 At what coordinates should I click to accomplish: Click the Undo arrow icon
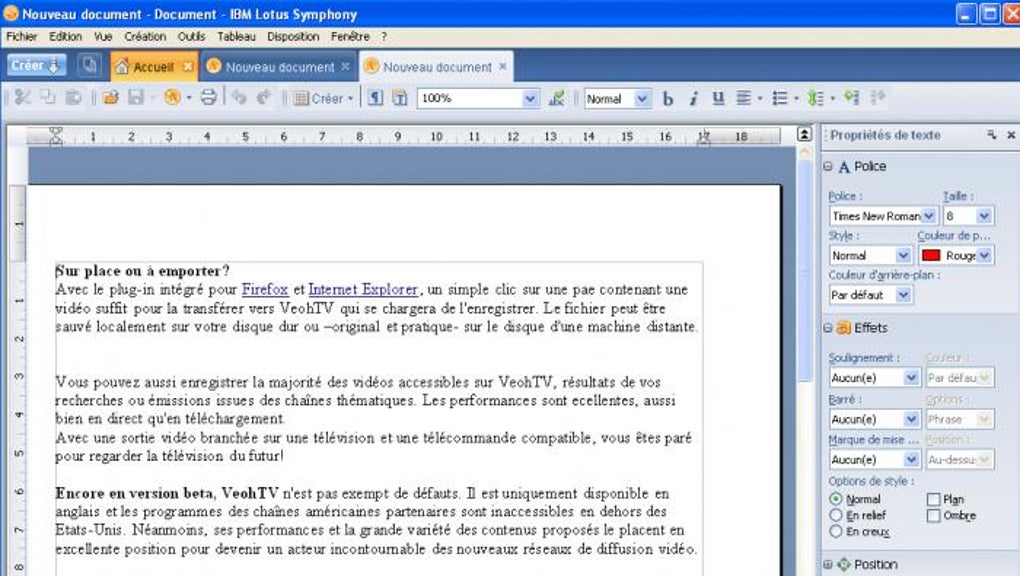pyautogui.click(x=239, y=98)
